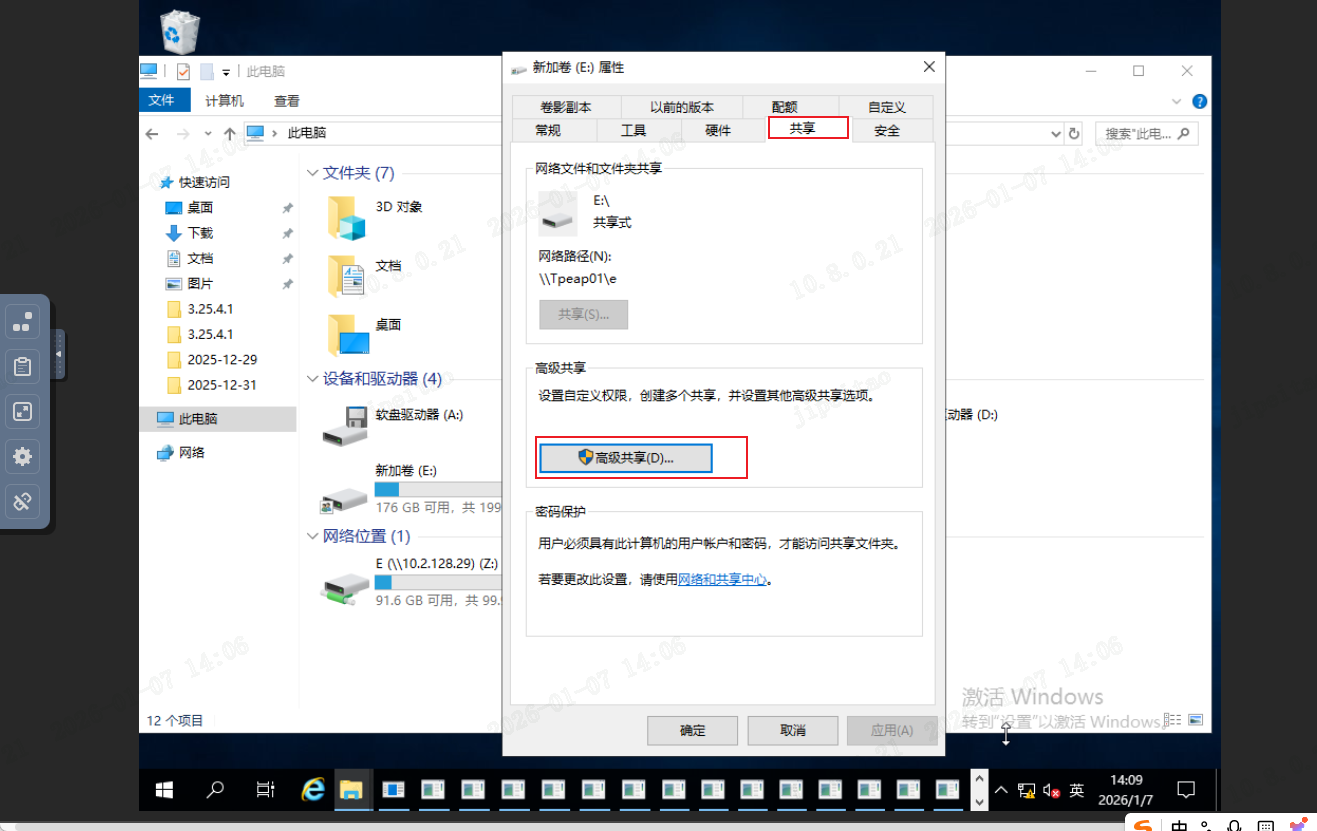Open the Windows Start menu

coord(164,790)
